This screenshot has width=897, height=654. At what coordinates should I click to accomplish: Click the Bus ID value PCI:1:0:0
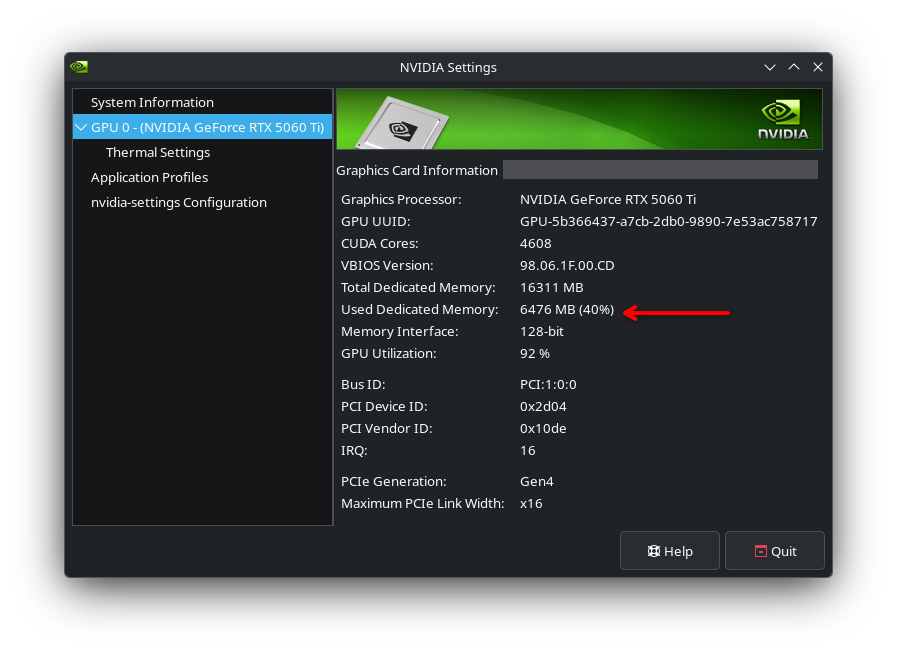548,385
